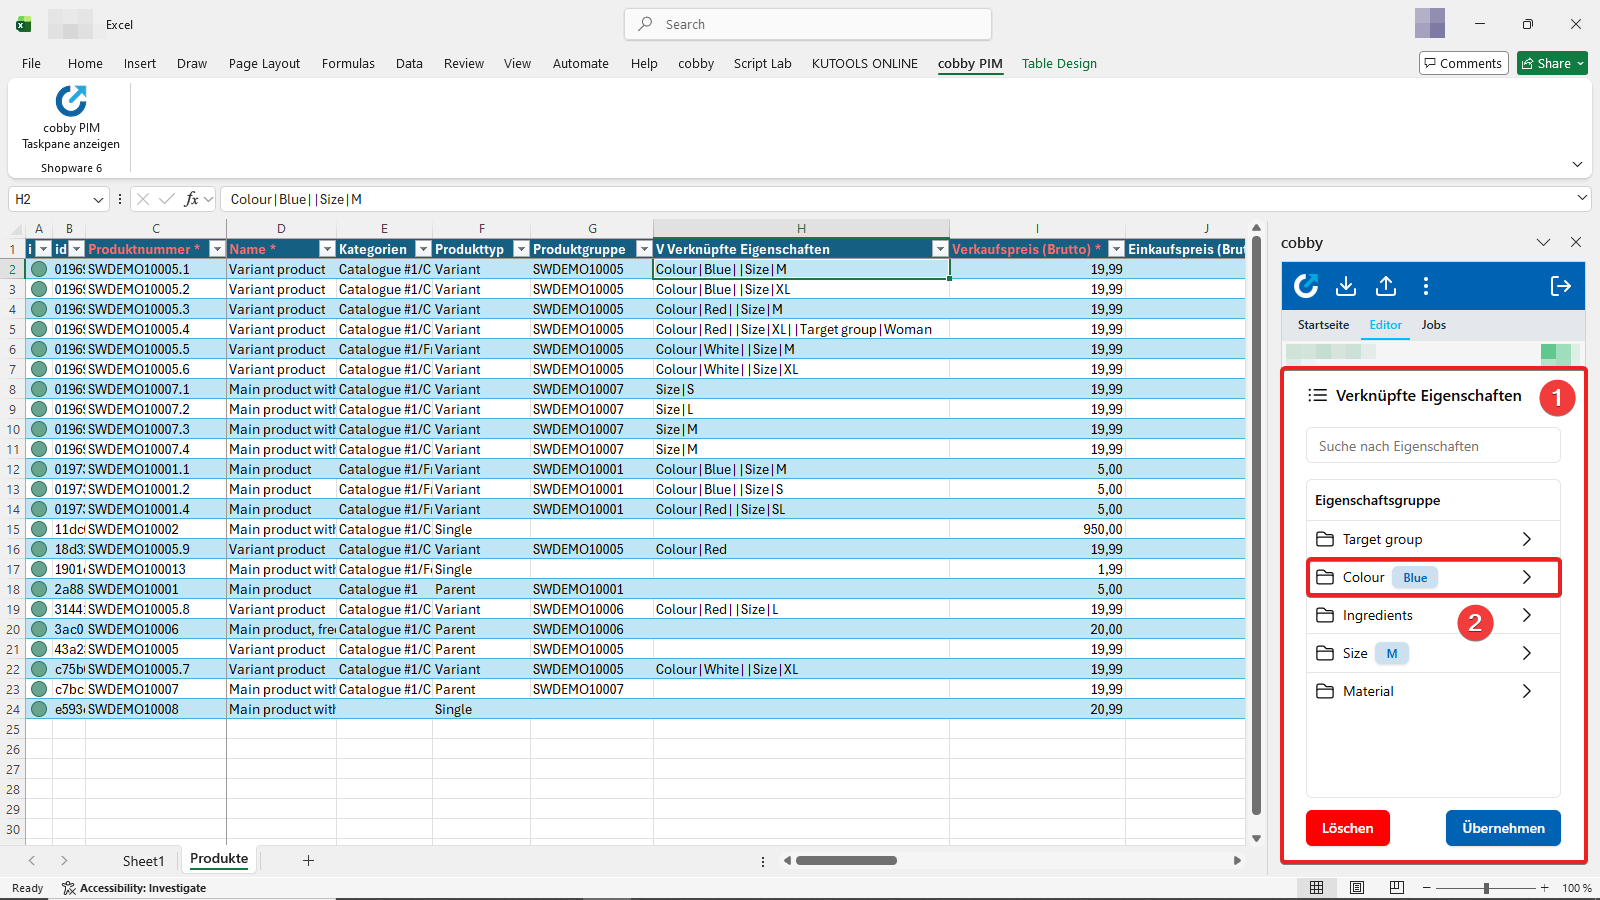Click the Insert Function fx icon
Image resolution: width=1600 pixels, height=900 pixels.
pyautogui.click(x=192, y=198)
